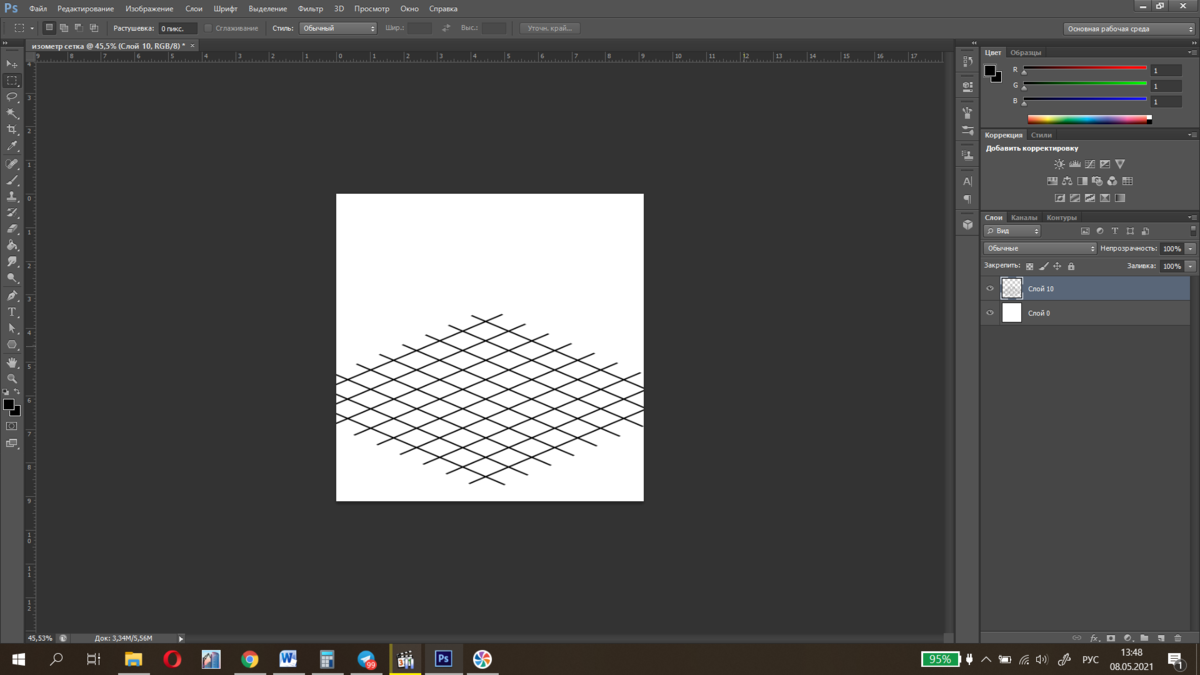Screen dimensions: 1200x675
Task: Add a layer style with fx button
Action: click(1094, 638)
